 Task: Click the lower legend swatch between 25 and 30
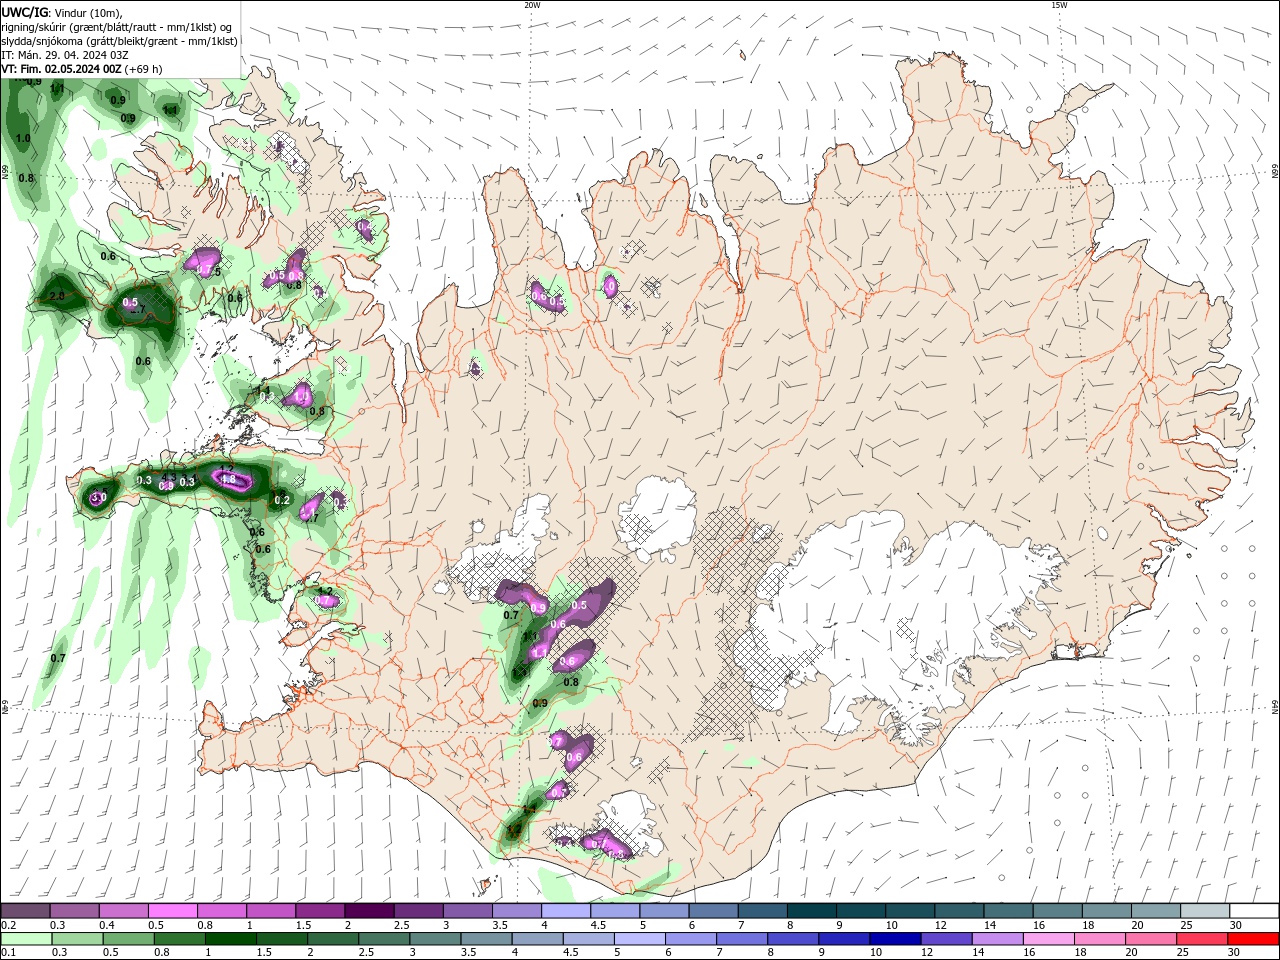[x=1202, y=939]
